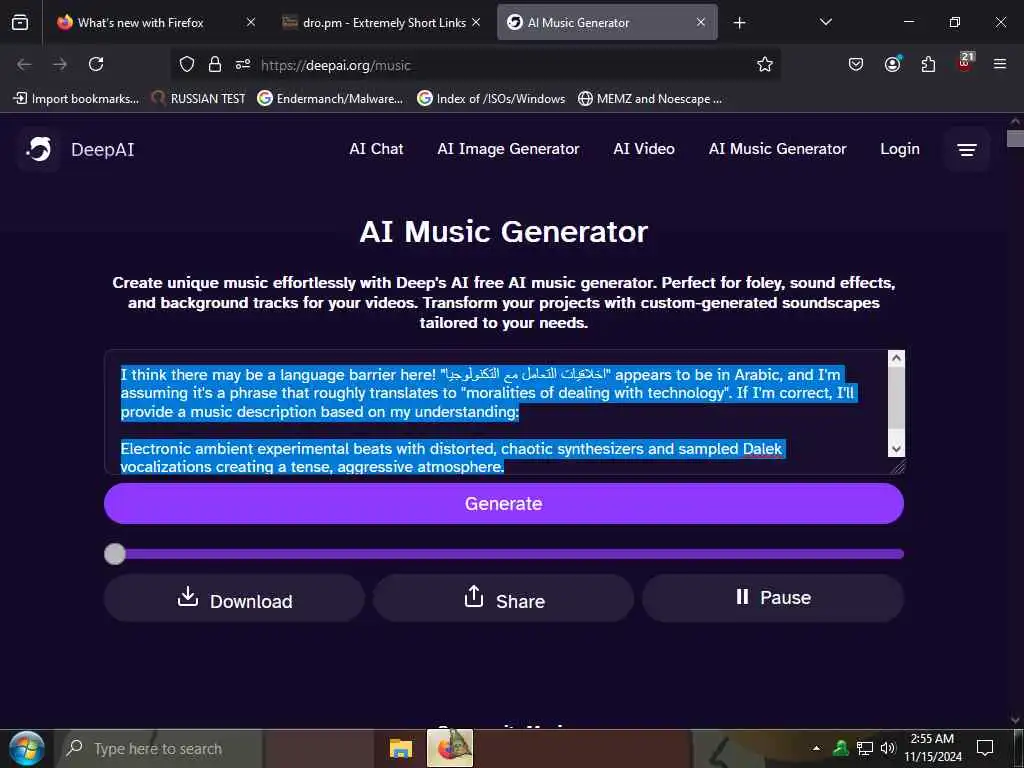Open a new browser tab
The height and width of the screenshot is (768, 1024).
(x=739, y=23)
